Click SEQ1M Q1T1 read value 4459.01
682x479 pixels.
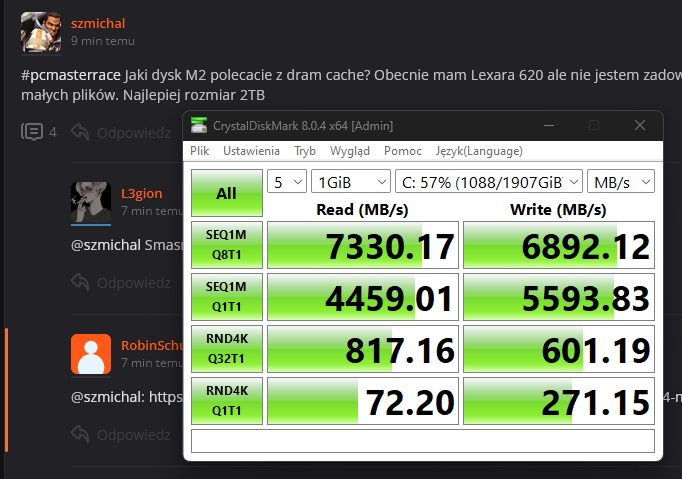[x=363, y=297]
